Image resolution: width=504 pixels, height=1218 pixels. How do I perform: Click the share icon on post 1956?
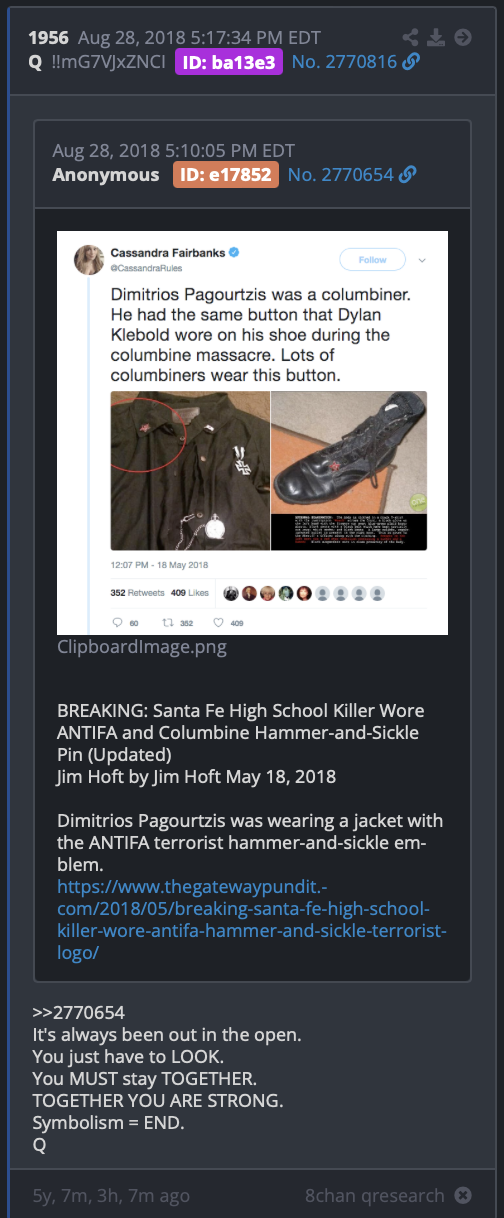410,38
